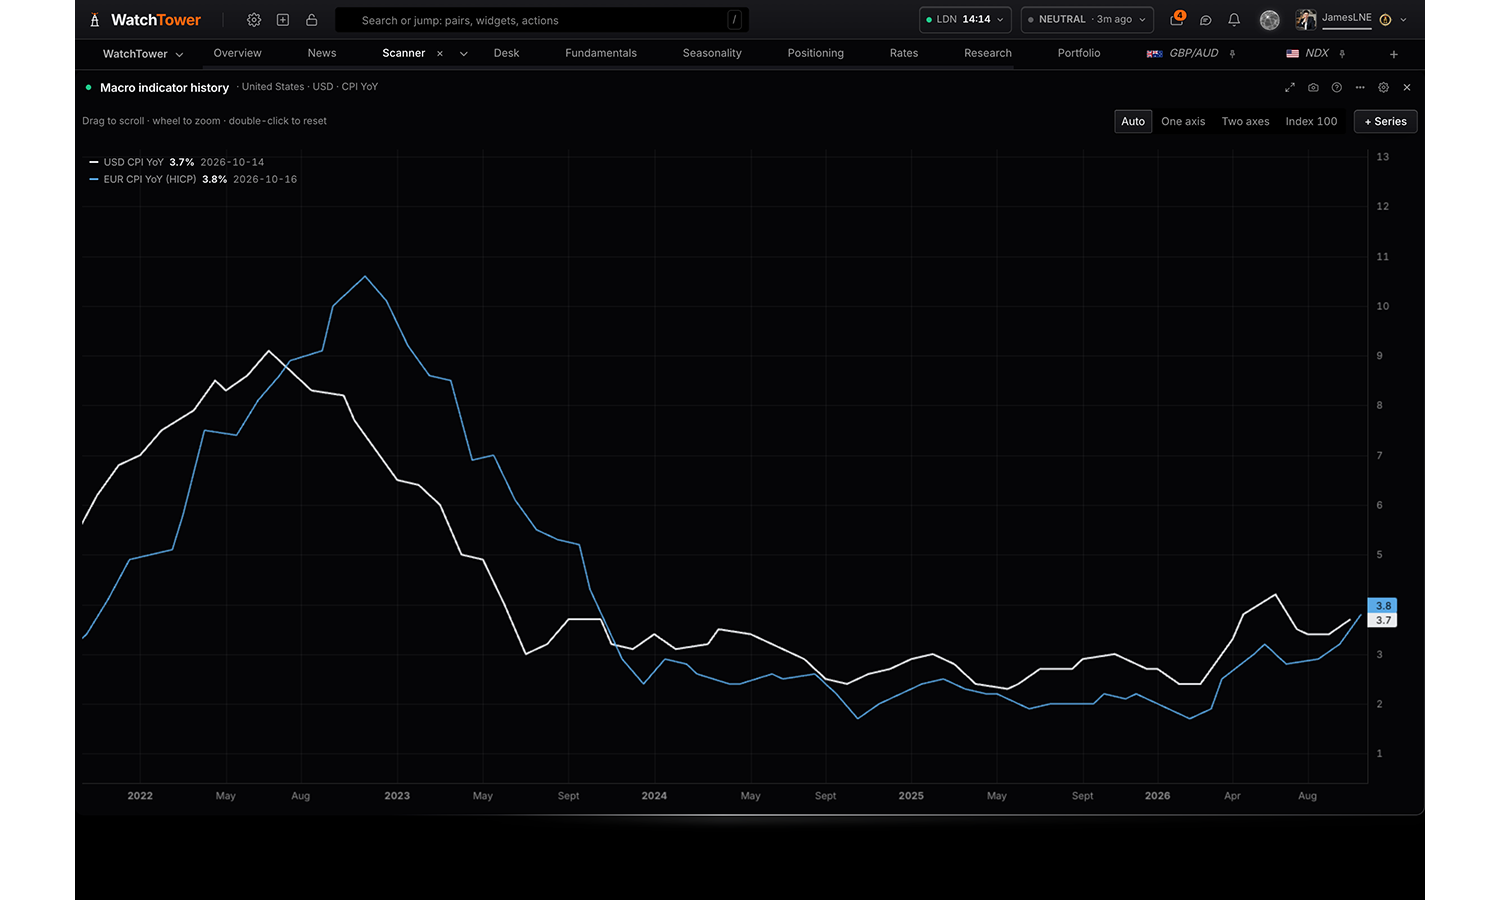1500x900 pixels.
Task: Open the pinned NDX tab
Action: tap(1308, 53)
